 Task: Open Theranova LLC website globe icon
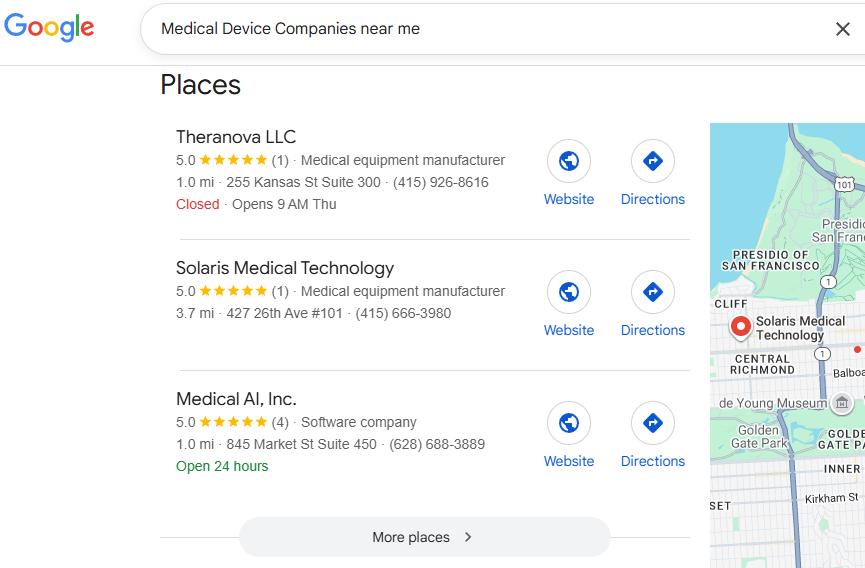tap(569, 161)
